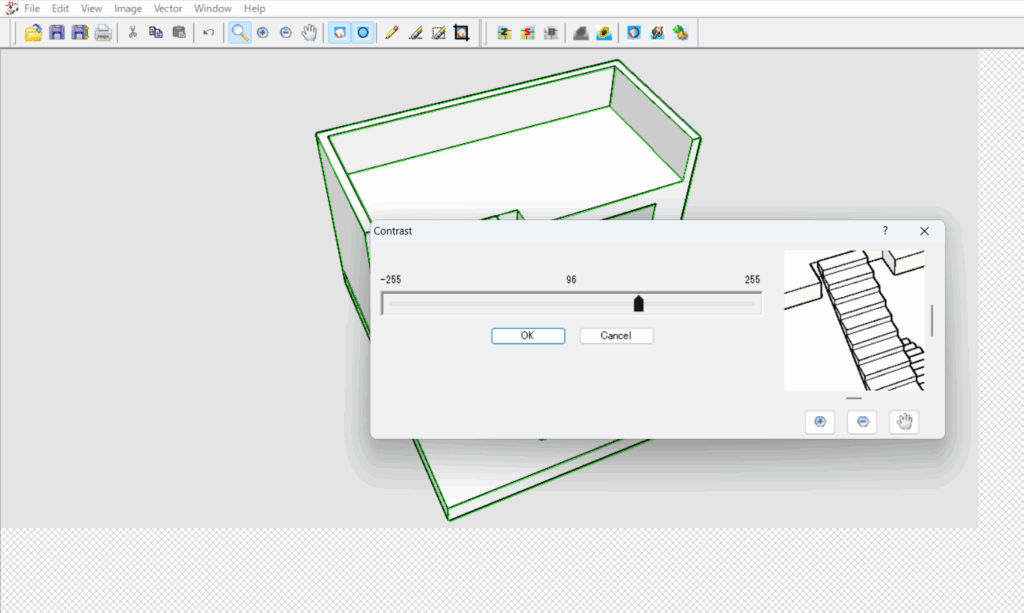Viewport: 1024px width, 613px height.
Task: Select the Crop tool
Action: point(462,33)
